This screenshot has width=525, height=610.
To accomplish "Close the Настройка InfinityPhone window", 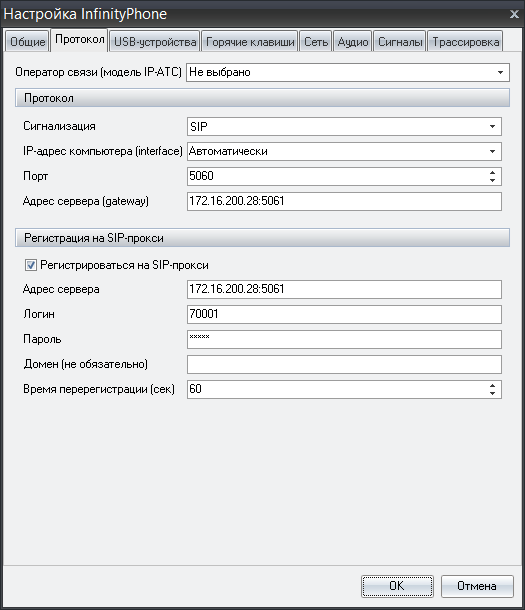I will pyautogui.click(x=514, y=14).
